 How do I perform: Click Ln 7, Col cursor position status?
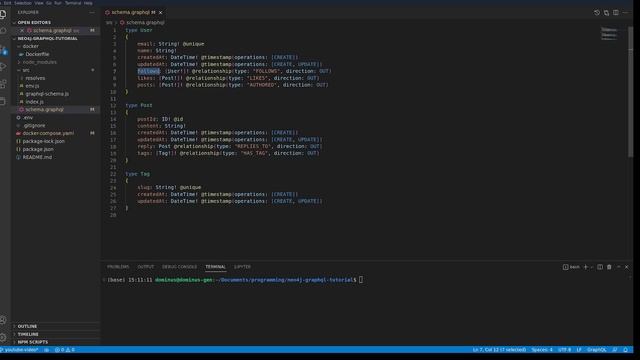(x=499, y=350)
